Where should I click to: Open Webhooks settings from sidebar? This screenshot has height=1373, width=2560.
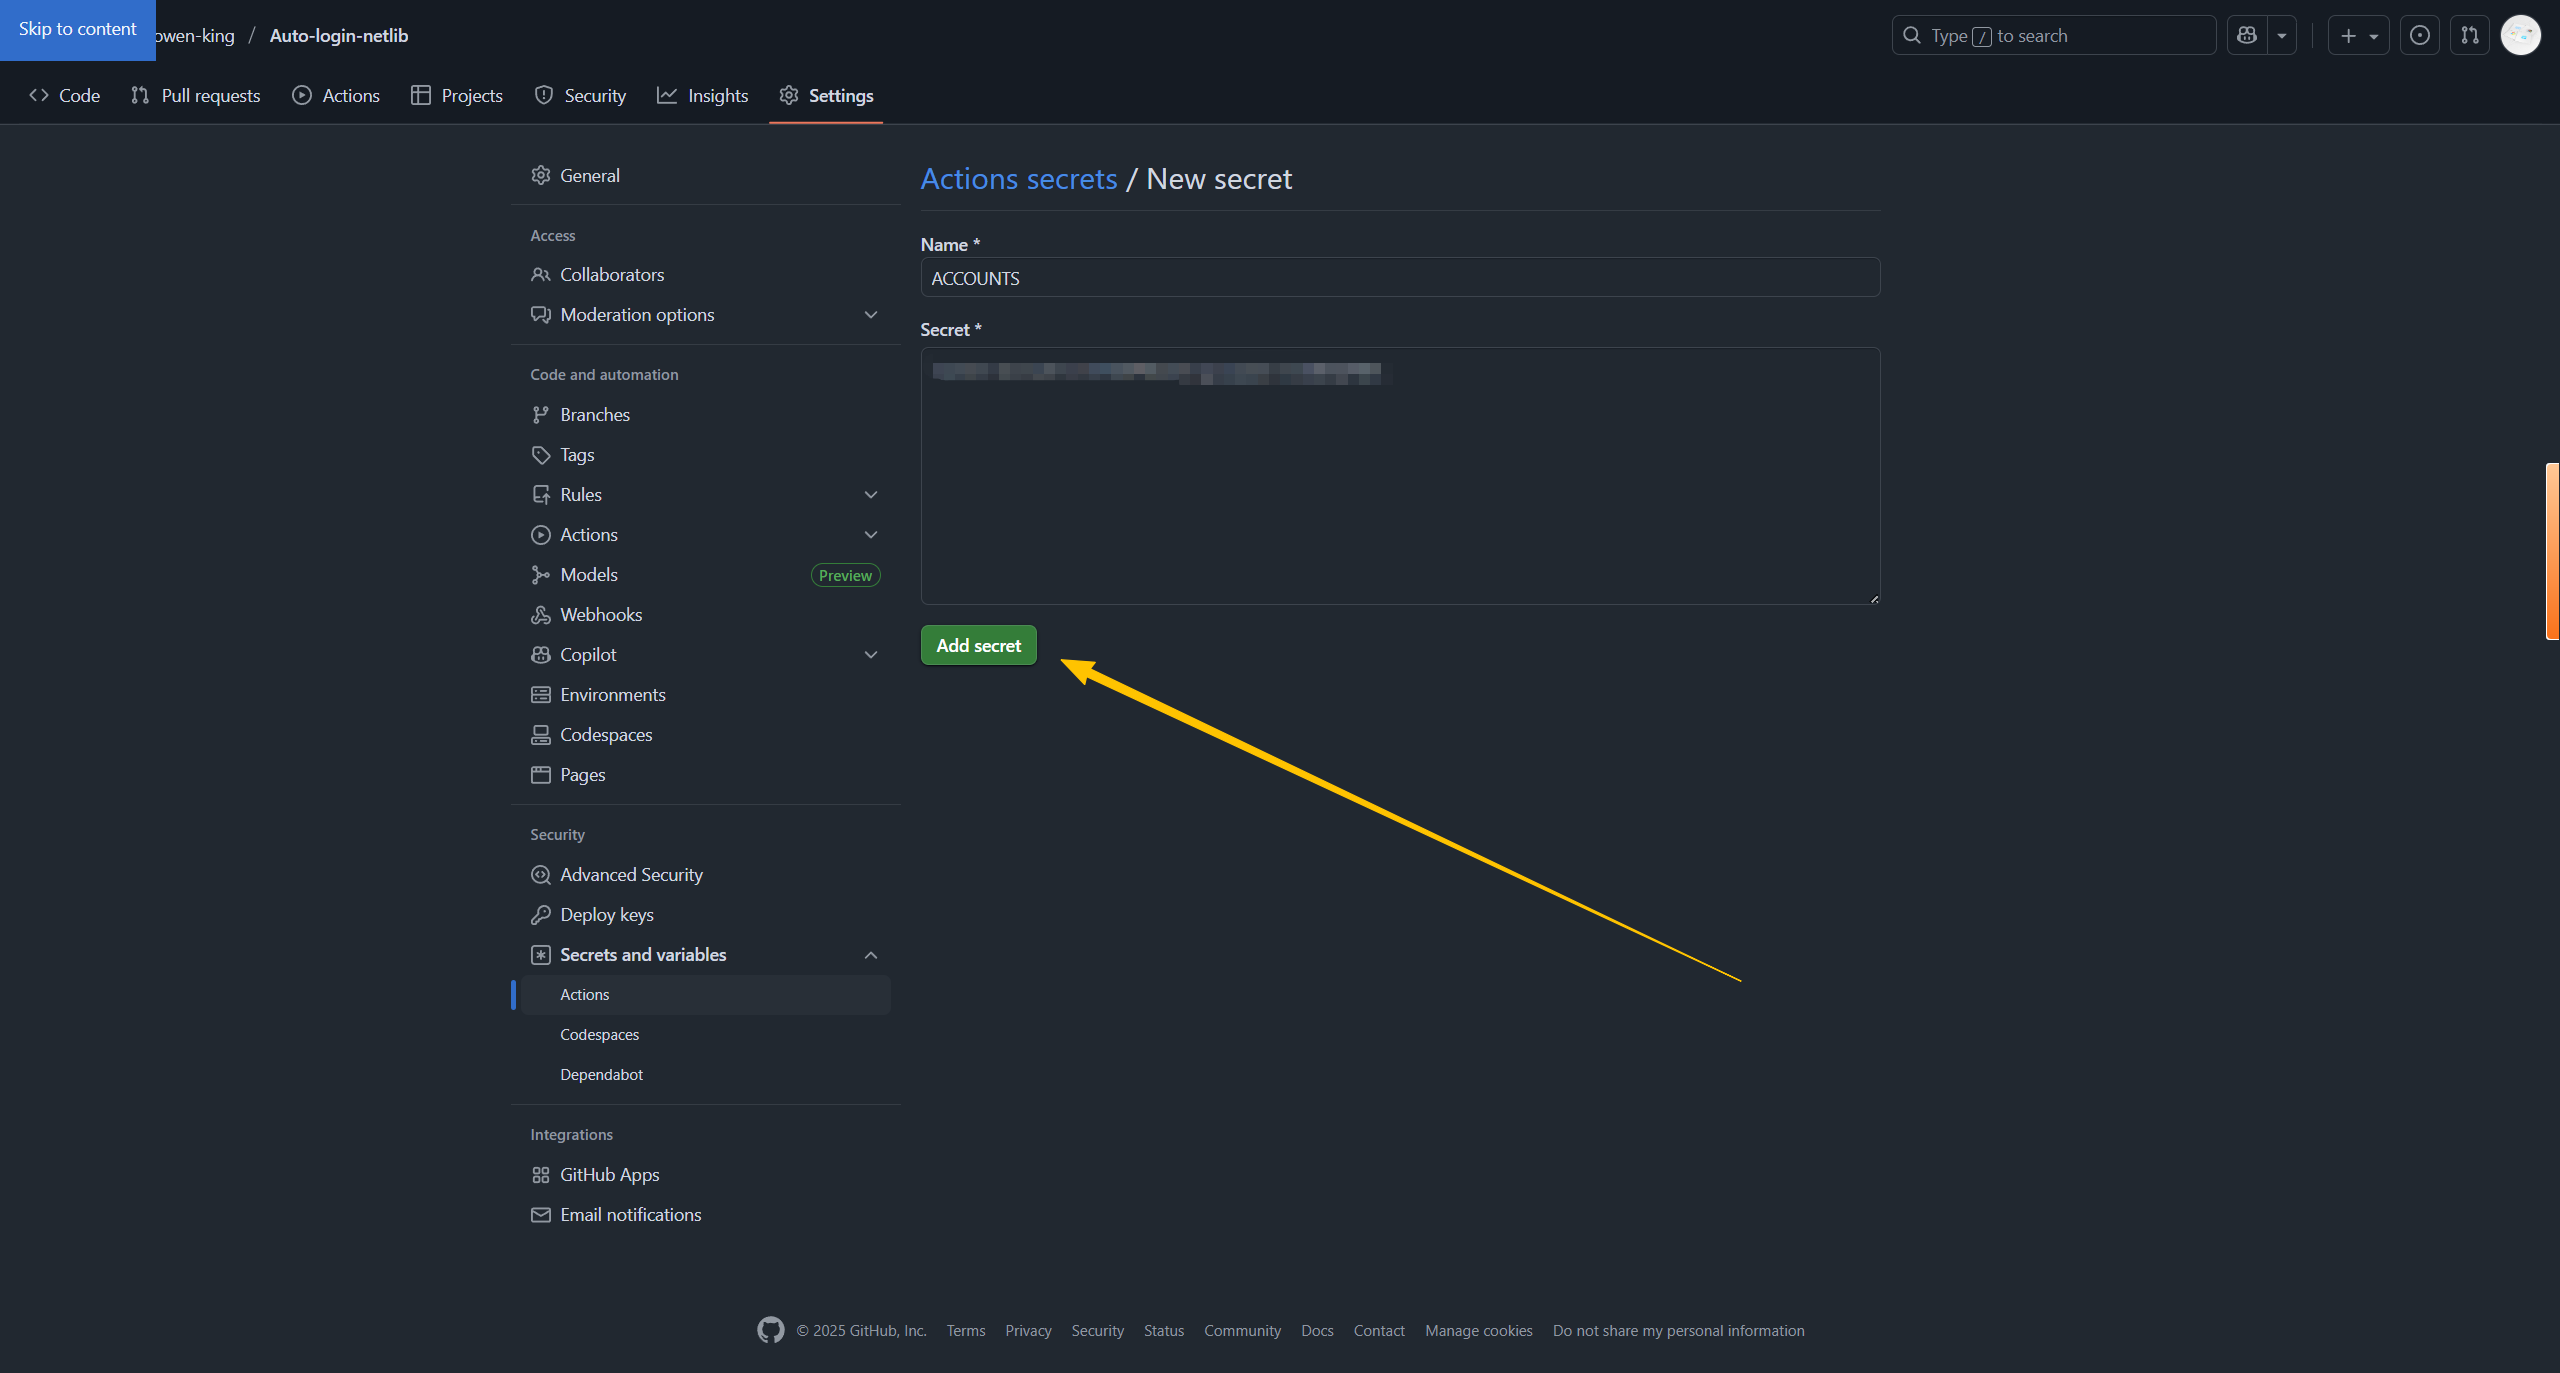click(601, 615)
